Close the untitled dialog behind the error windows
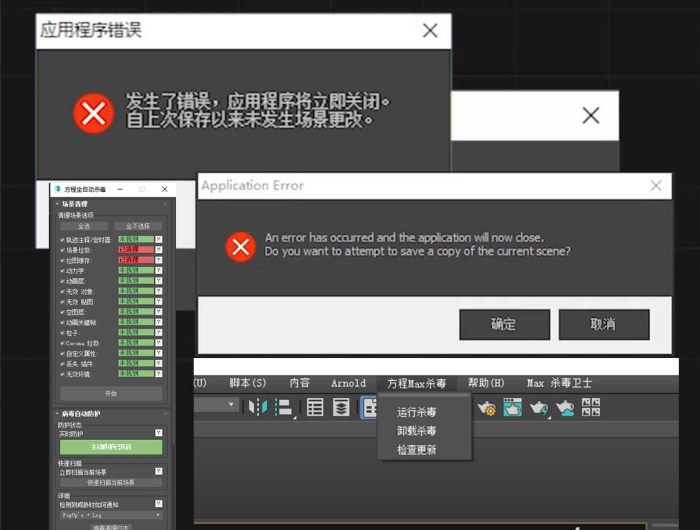Image resolution: width=700 pixels, height=530 pixels. click(591, 116)
